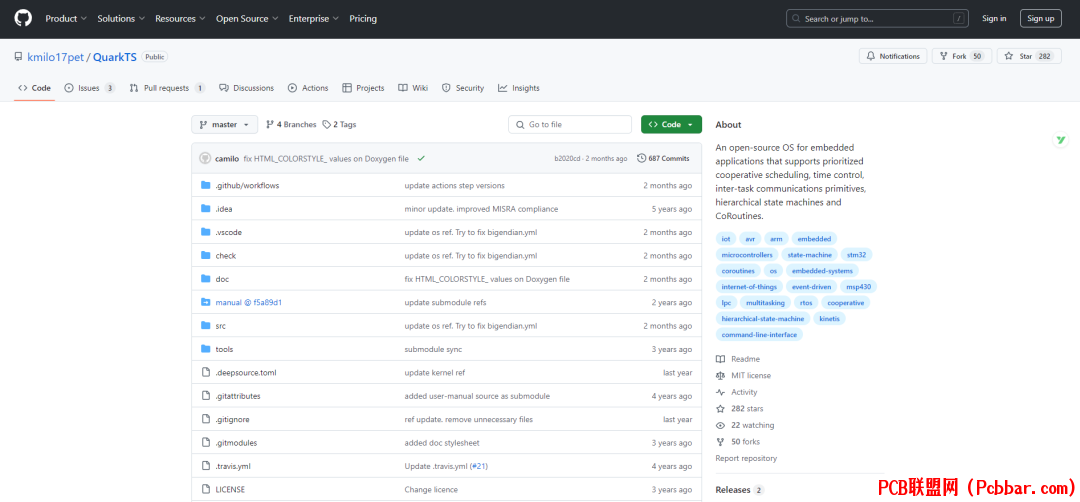This screenshot has width=1080, height=502.
Task: Open the doc folder
Action: pyautogui.click(x=222, y=279)
